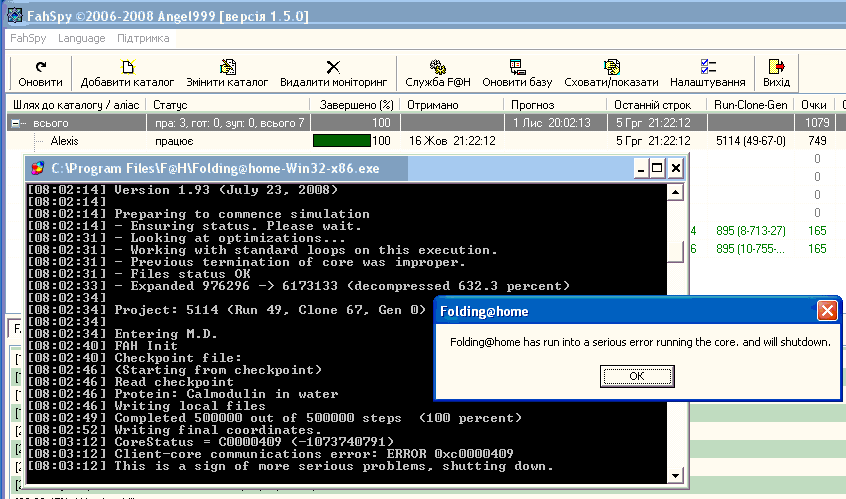The width and height of the screenshot is (846, 499).
Task: Click console line 'Project: 5114 (Run 49, Clone 67, Gen 0)'
Action: click(x=270, y=310)
